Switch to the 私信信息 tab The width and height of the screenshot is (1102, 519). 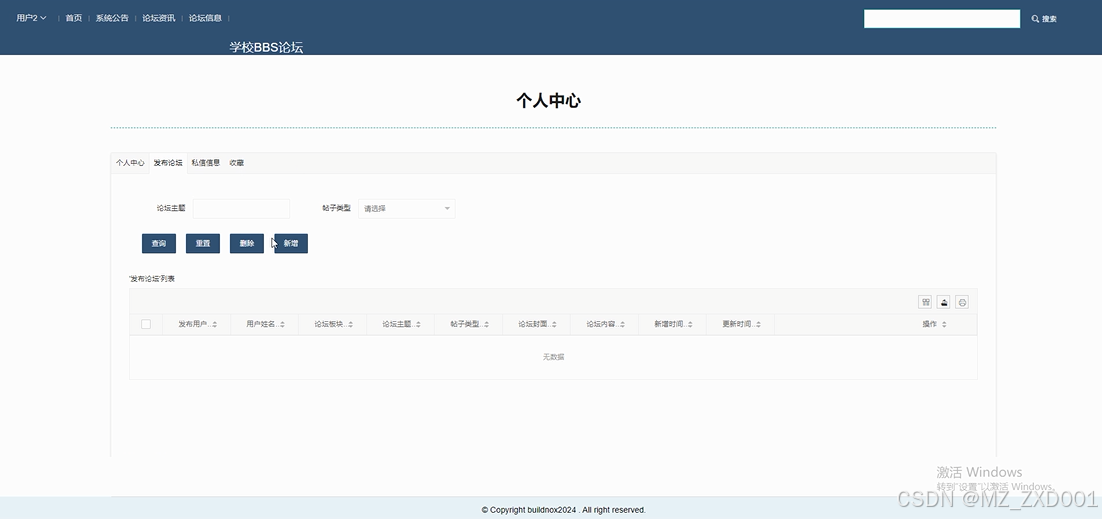(206, 163)
